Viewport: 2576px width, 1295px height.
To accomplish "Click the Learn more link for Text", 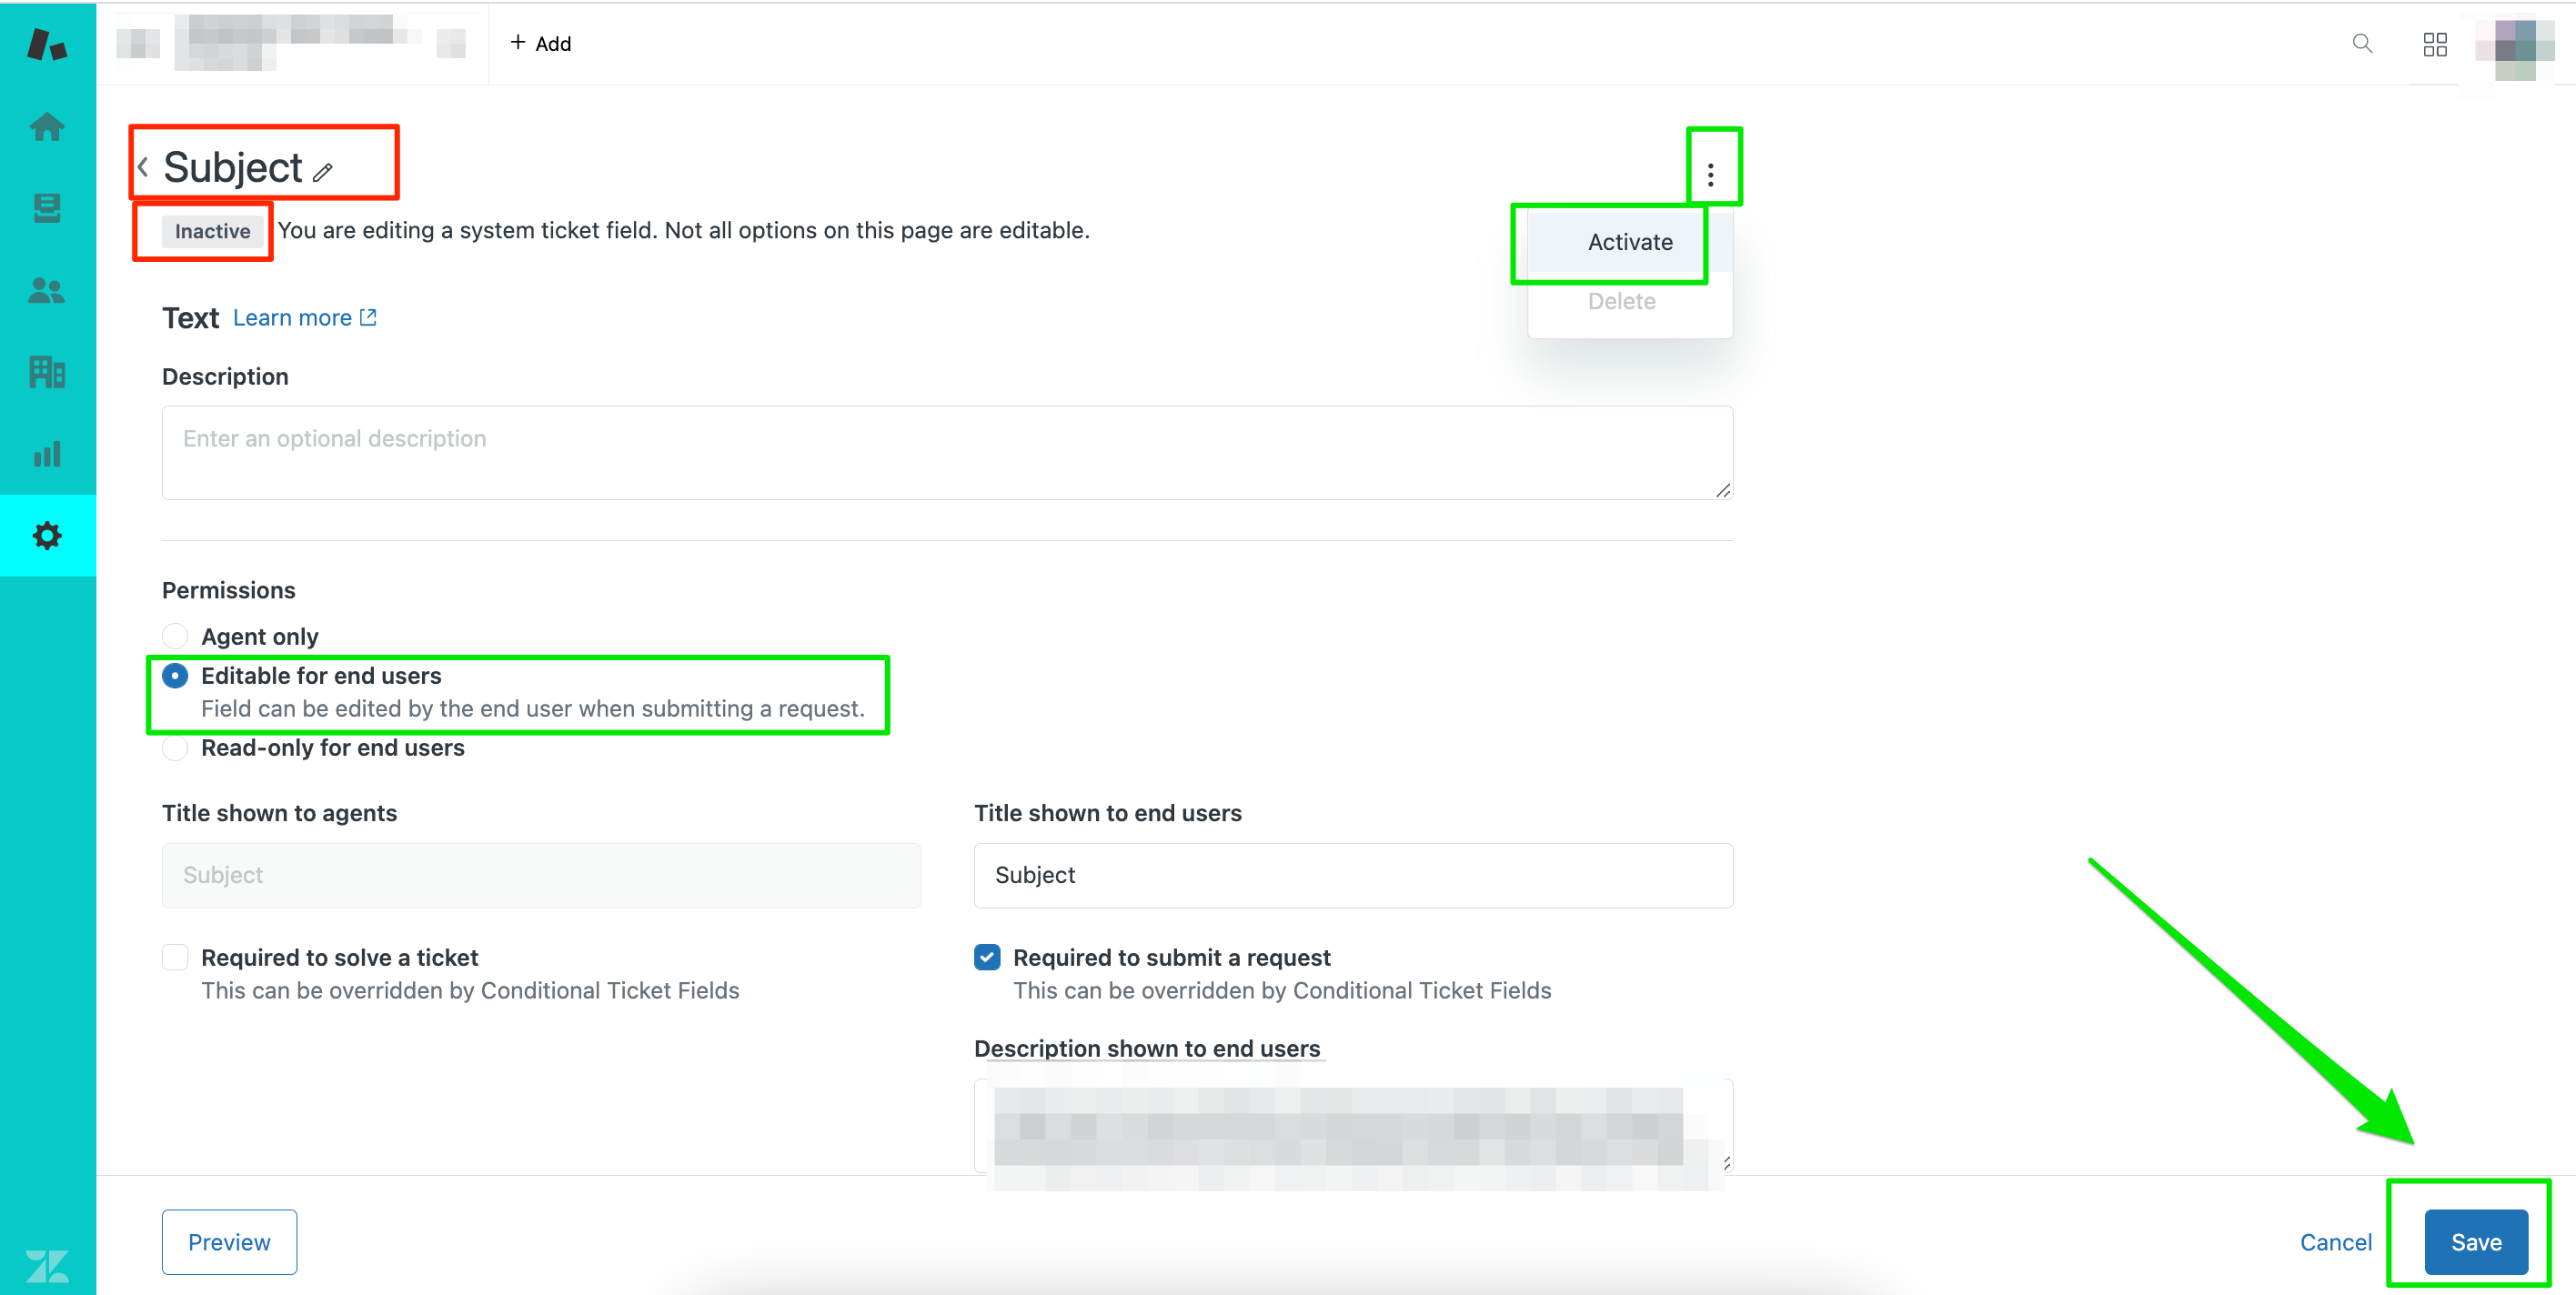I will click(x=304, y=317).
